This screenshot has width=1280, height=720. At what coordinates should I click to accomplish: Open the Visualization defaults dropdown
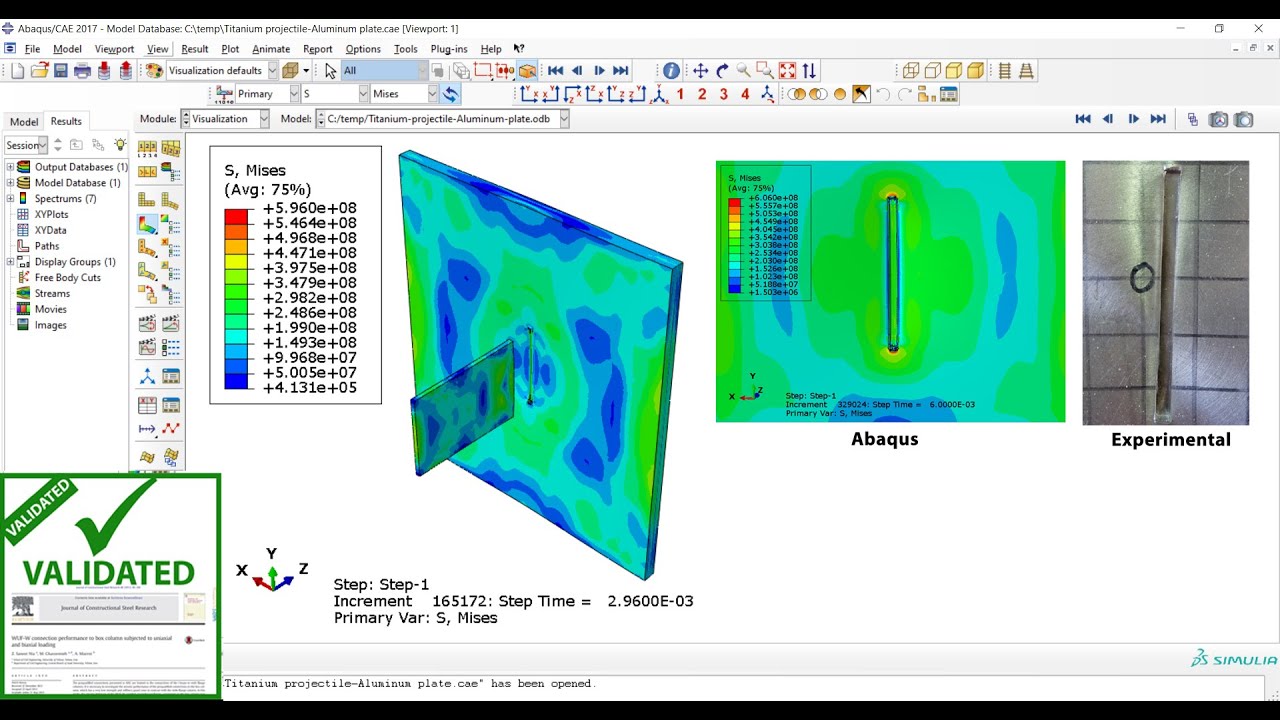coord(272,70)
